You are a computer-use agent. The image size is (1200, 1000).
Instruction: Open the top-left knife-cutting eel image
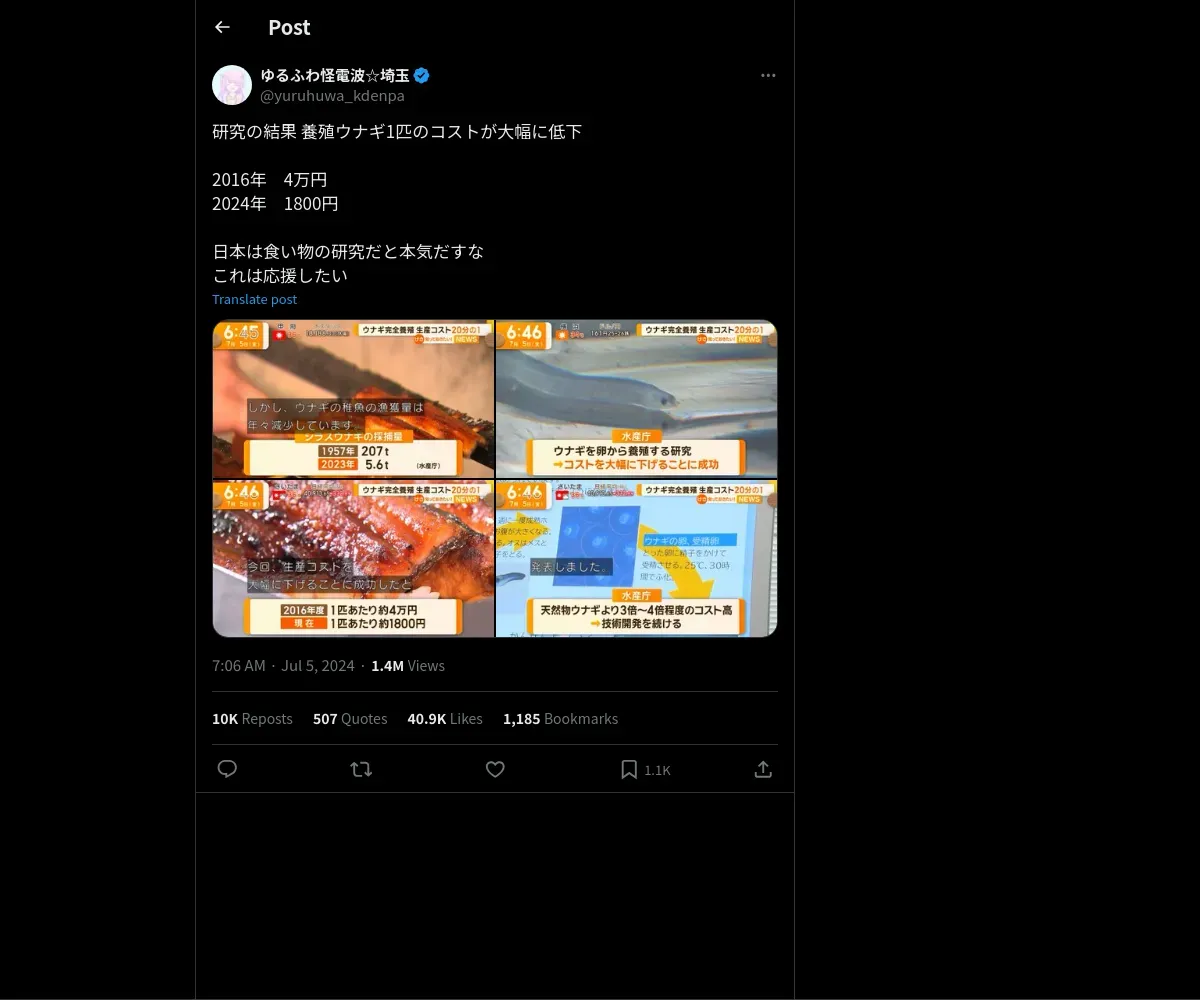coord(353,398)
